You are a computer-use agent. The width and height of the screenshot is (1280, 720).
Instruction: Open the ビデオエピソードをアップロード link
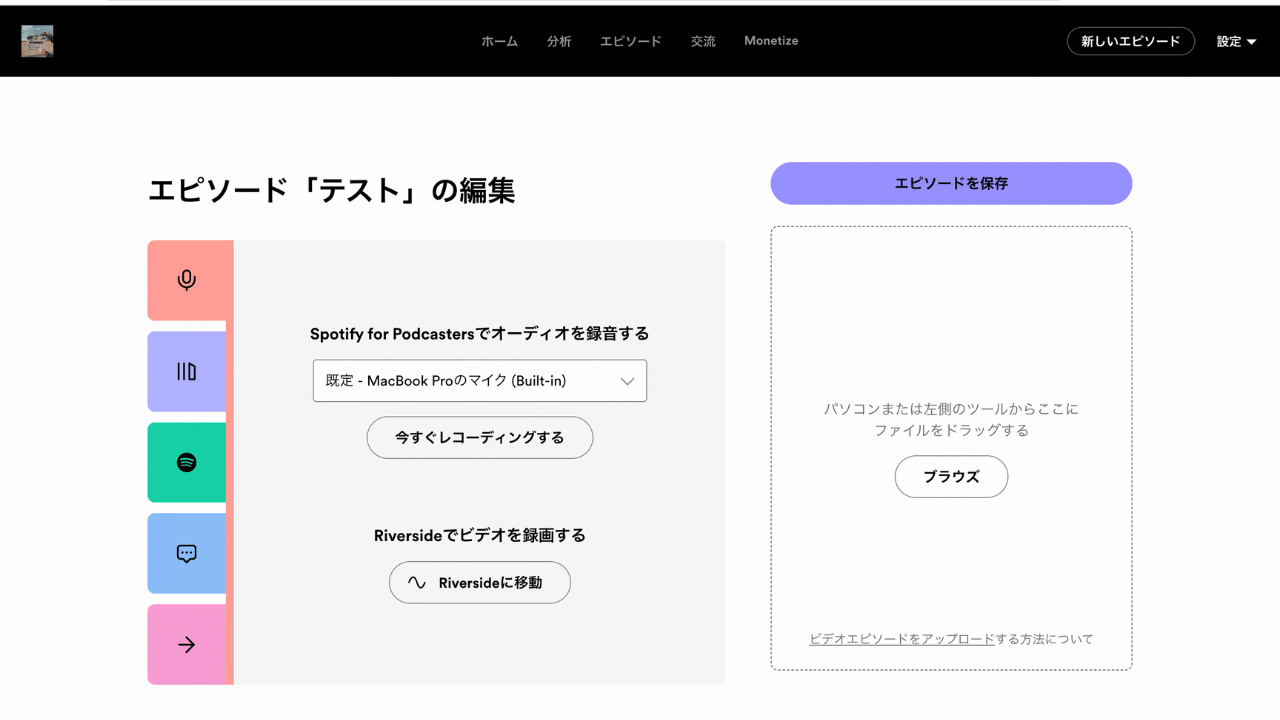(902, 639)
